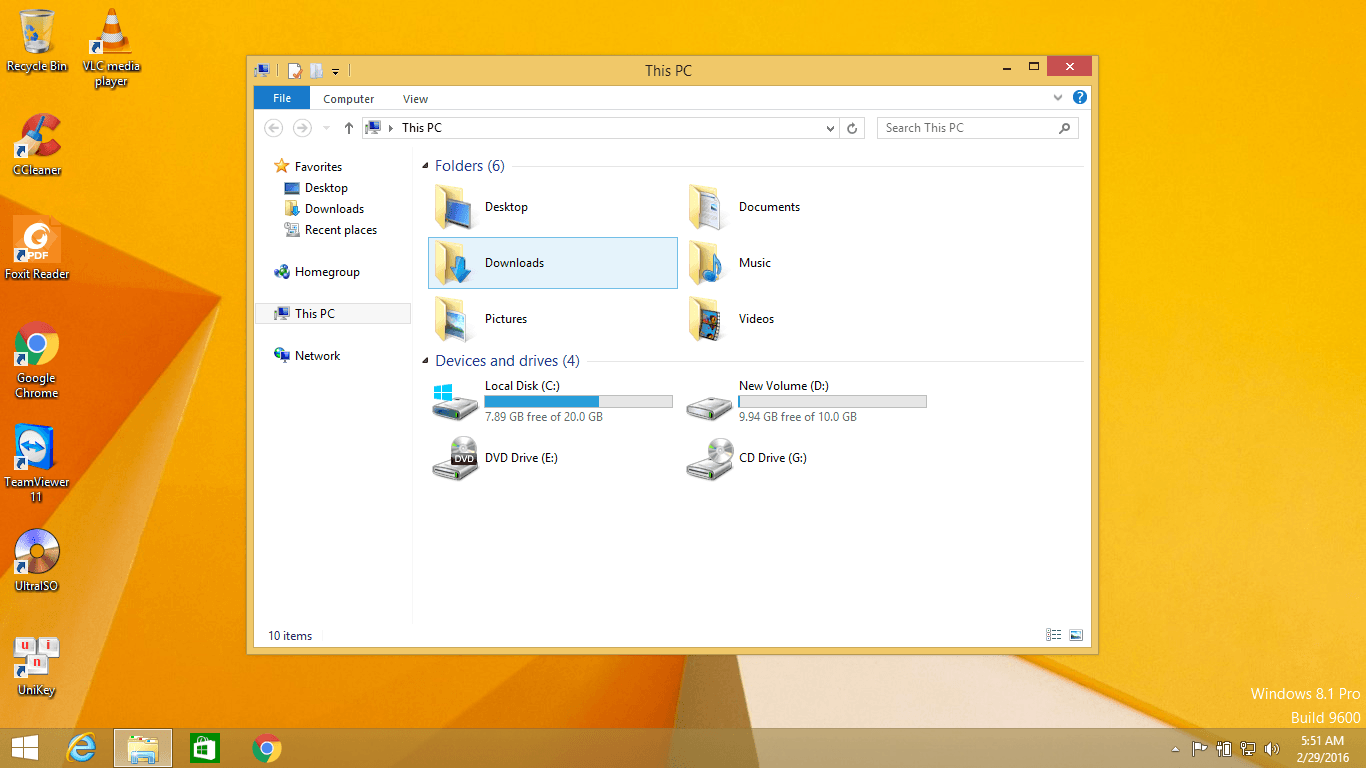1366x768 pixels.
Task: Refresh the This PC view
Action: point(852,128)
